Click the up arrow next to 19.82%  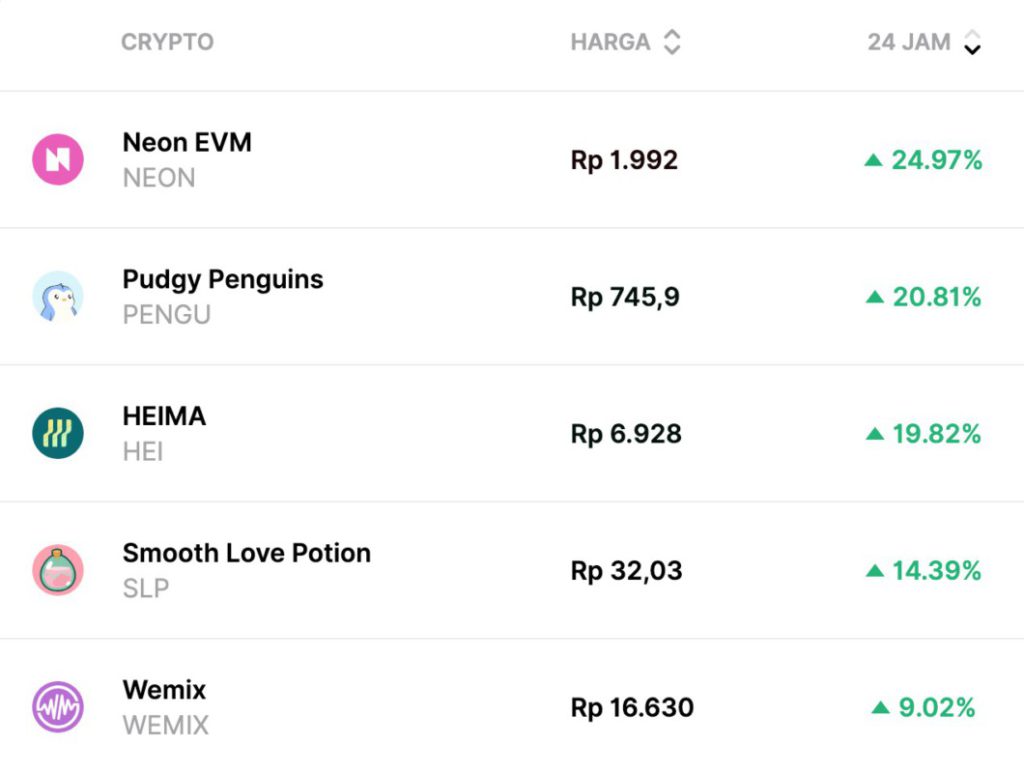875,434
